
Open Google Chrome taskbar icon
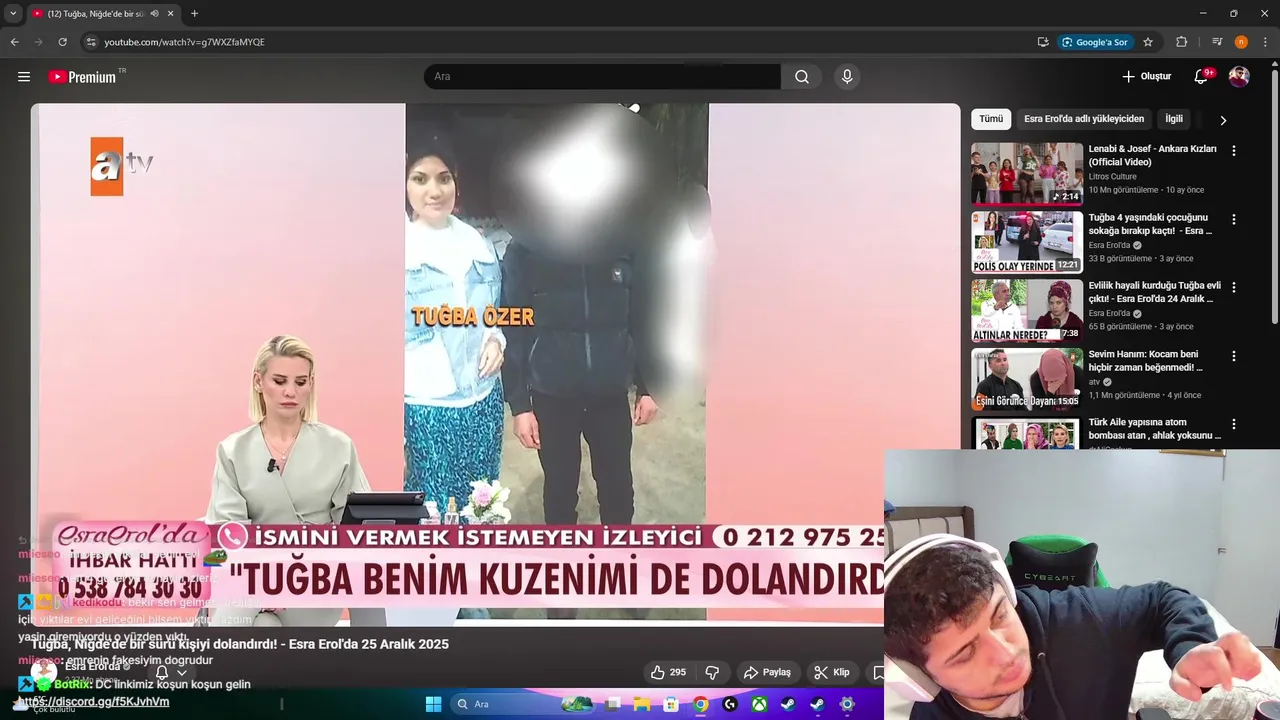point(701,704)
